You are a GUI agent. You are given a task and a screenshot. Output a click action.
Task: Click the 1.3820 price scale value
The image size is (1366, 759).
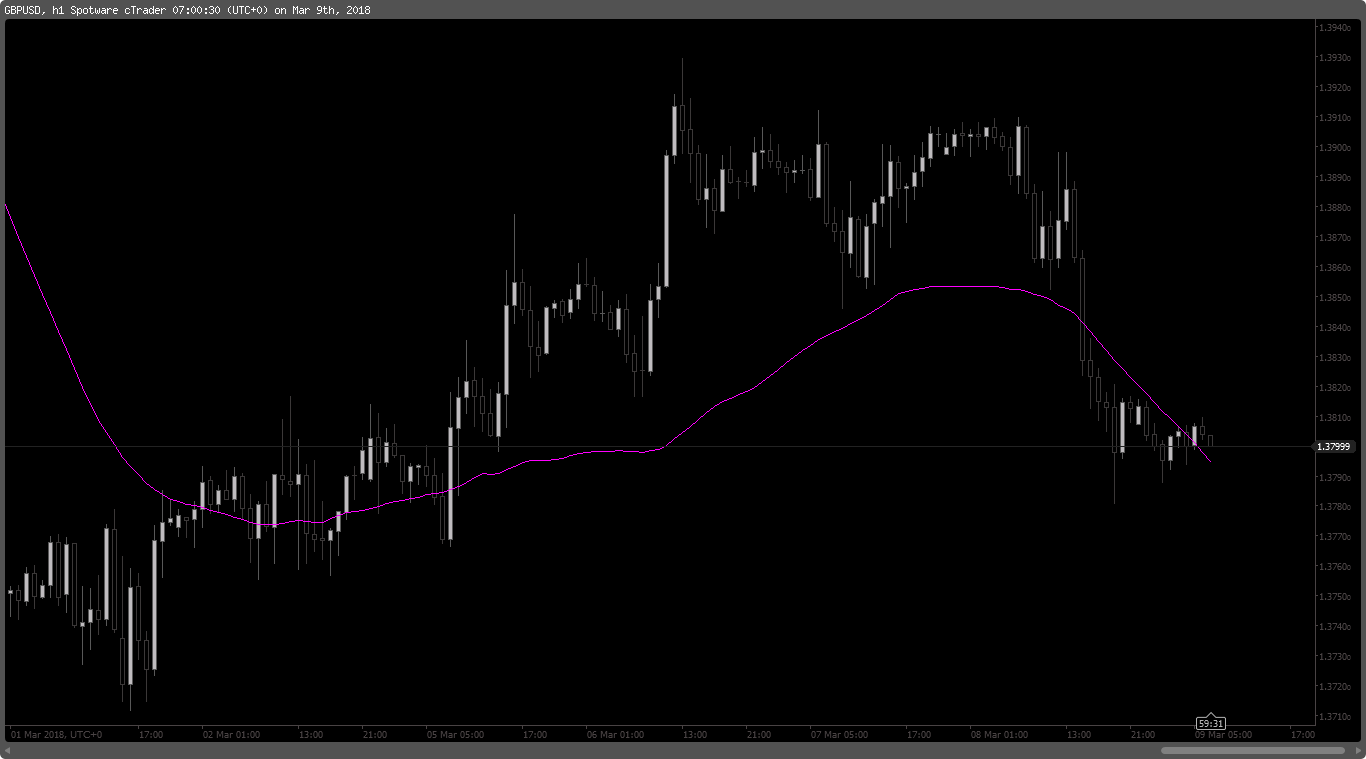pyautogui.click(x=1335, y=388)
